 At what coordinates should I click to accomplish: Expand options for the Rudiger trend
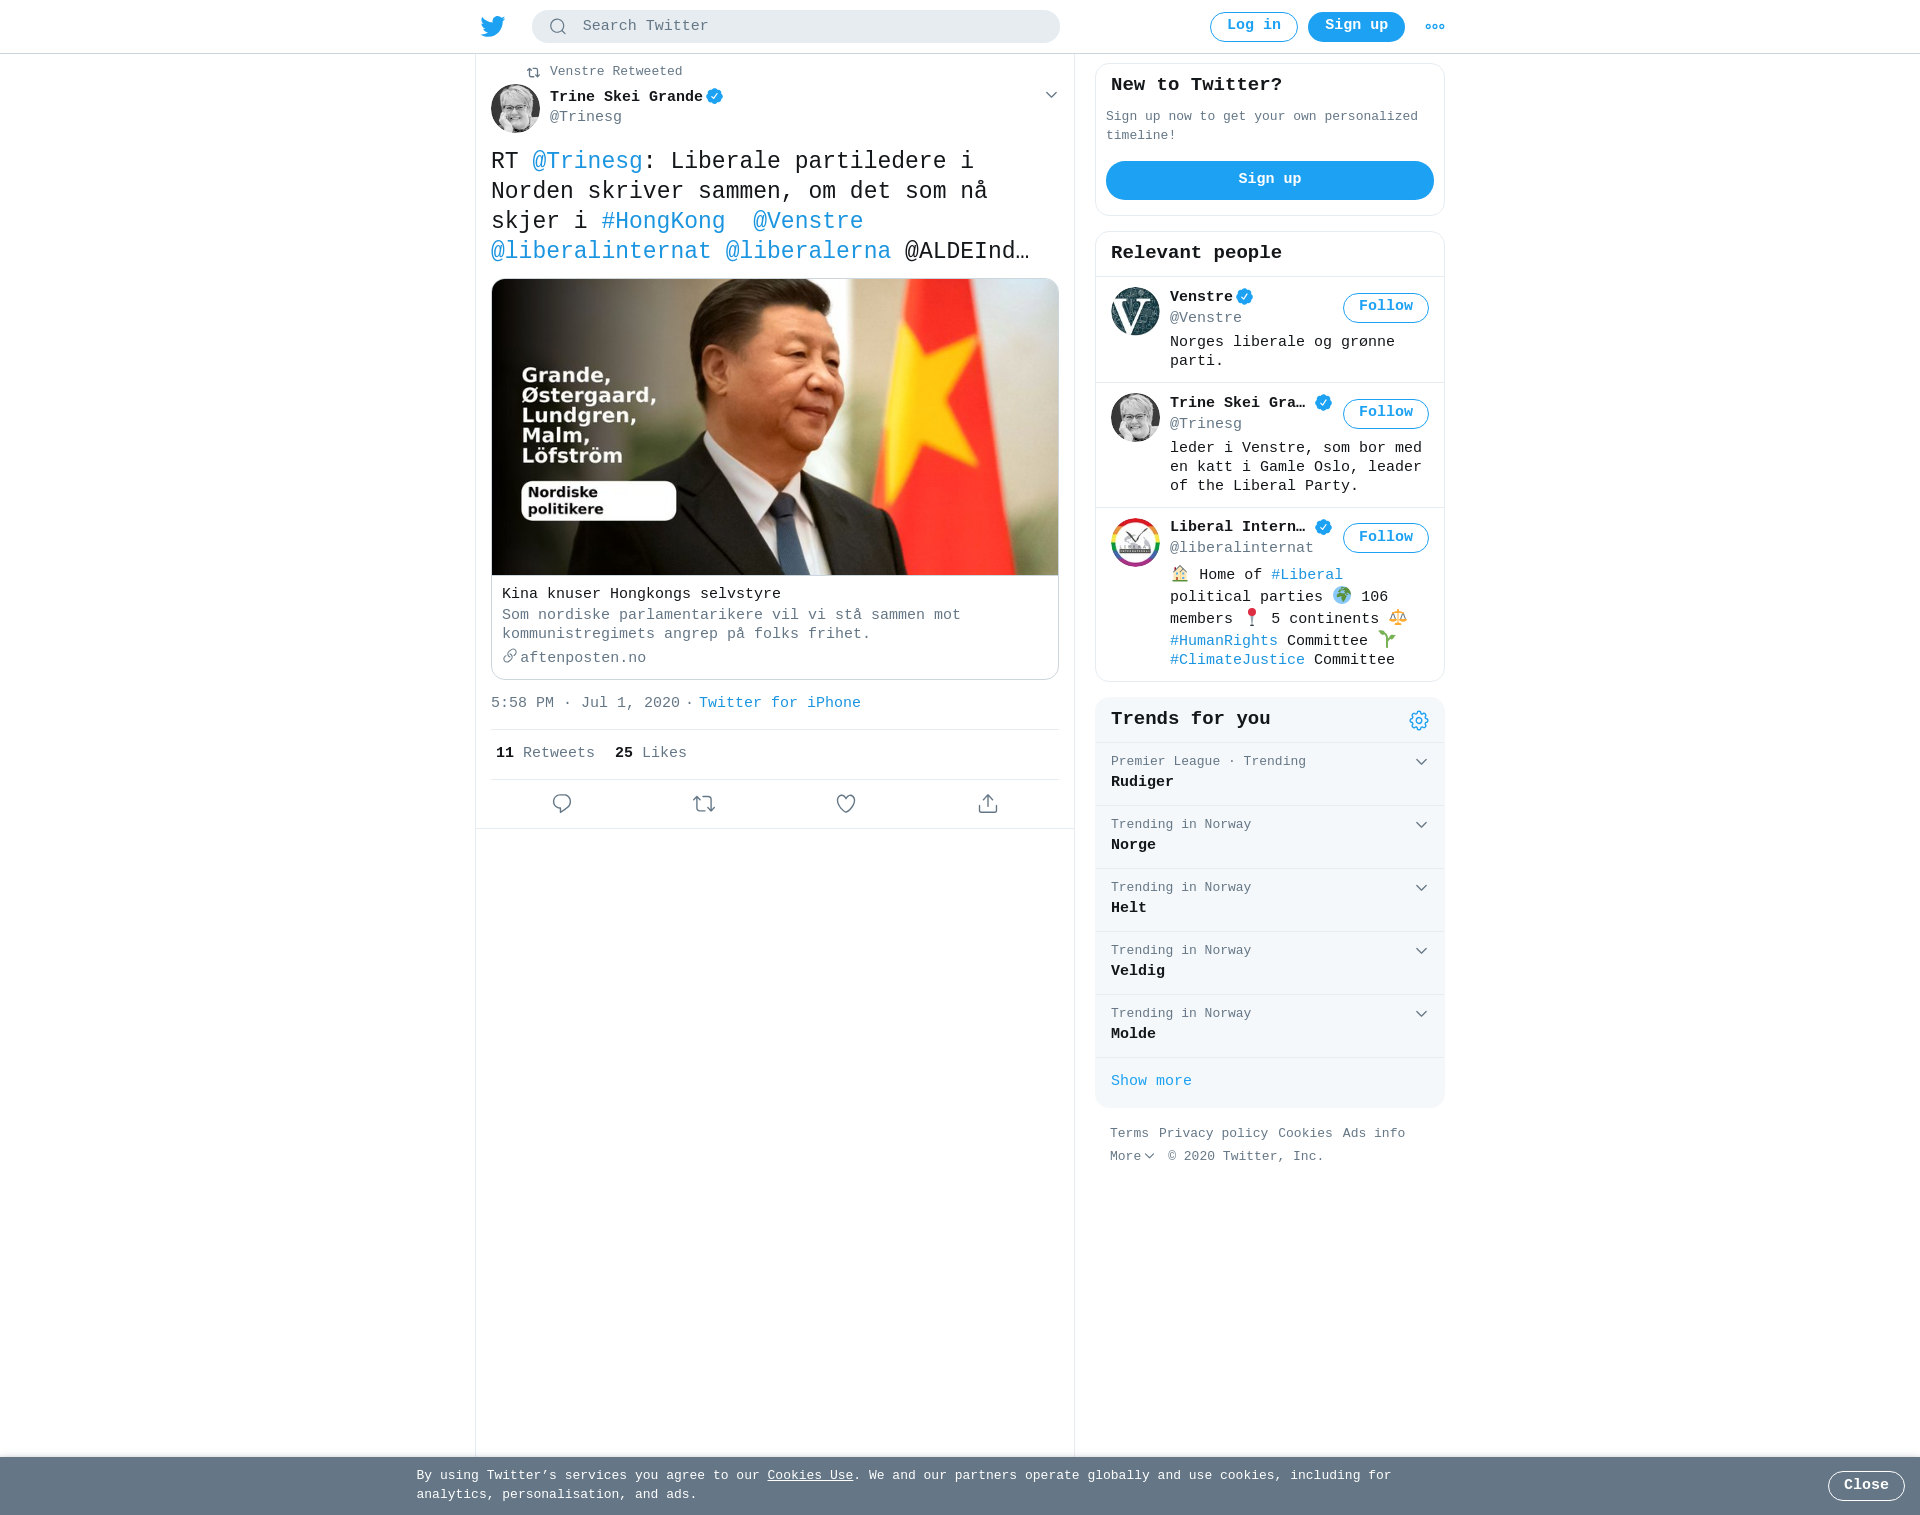coord(1421,762)
